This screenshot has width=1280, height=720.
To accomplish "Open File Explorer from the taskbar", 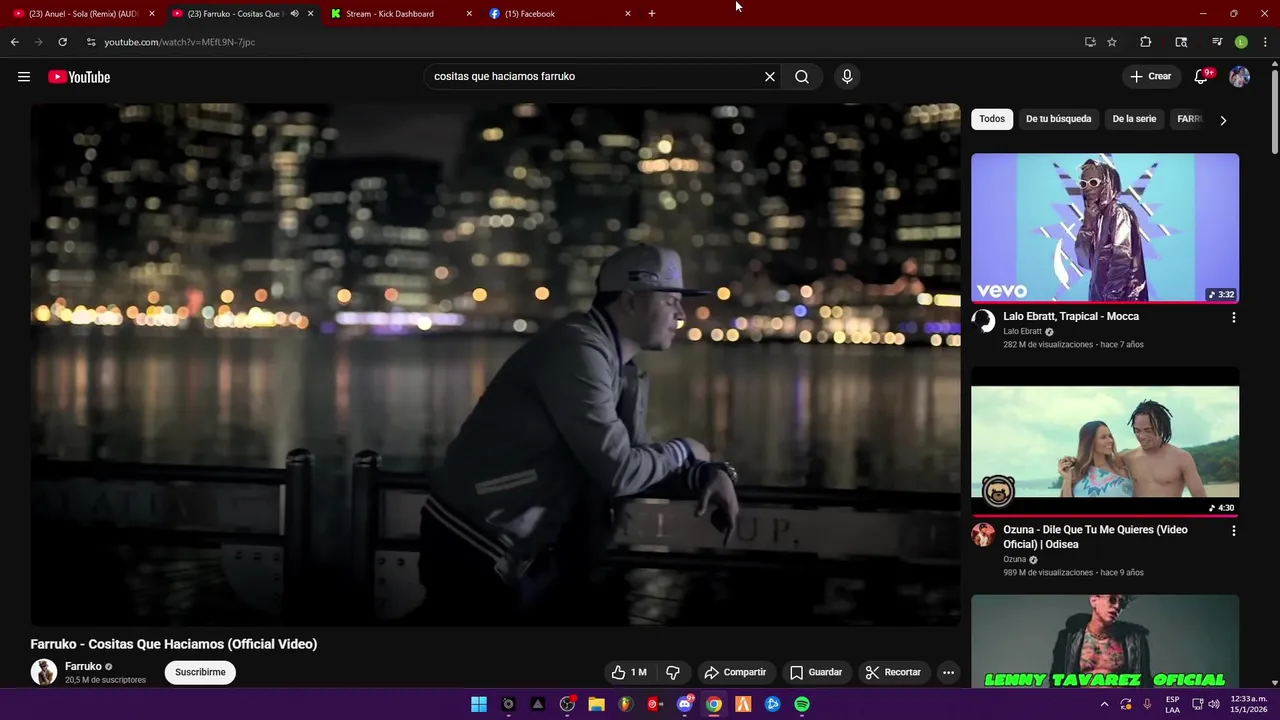I will pyautogui.click(x=596, y=704).
